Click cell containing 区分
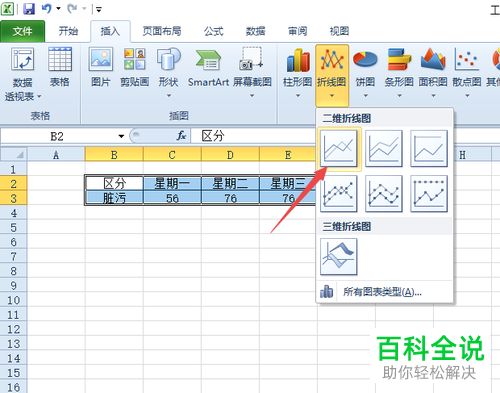Viewport: 500px width, 393px height. pos(114,183)
